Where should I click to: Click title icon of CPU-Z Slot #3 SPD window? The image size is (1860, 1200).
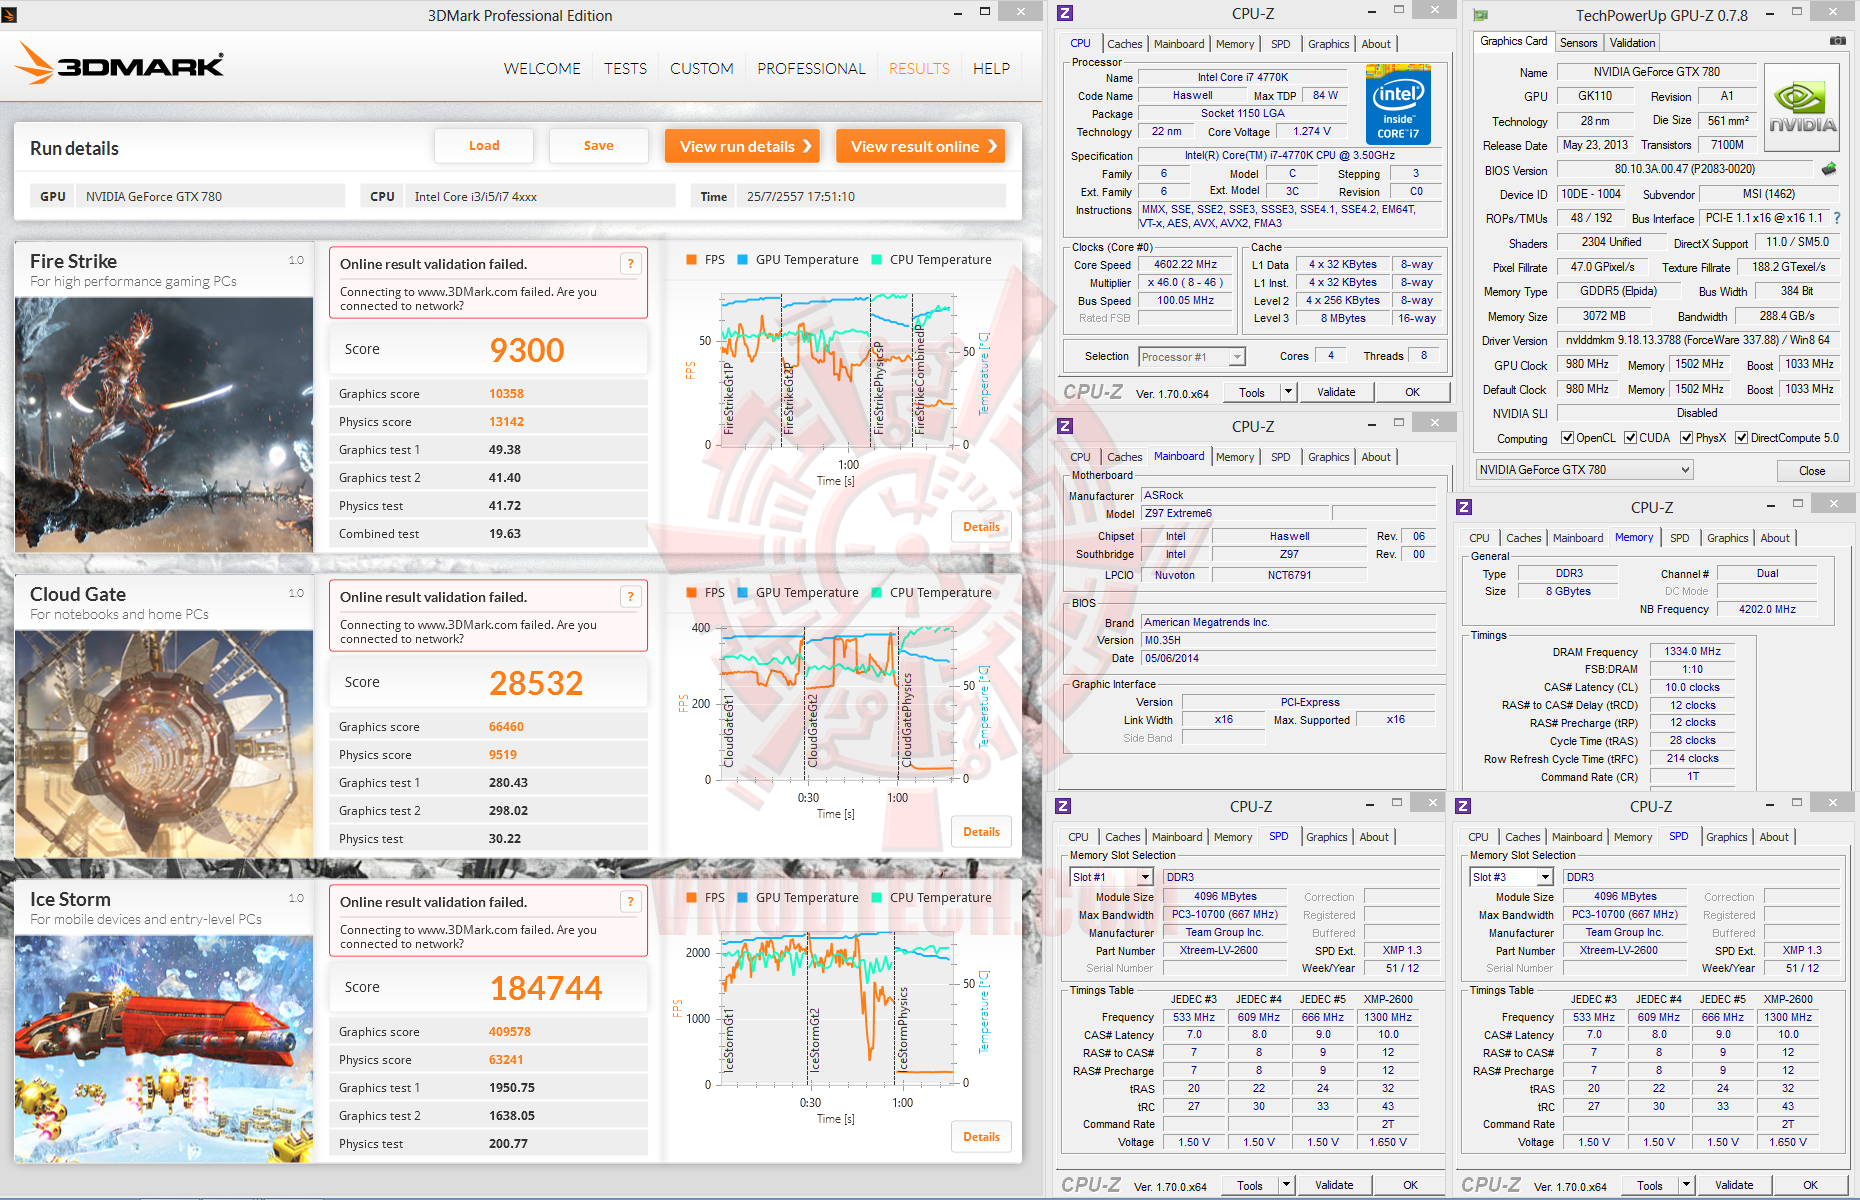point(1463,806)
